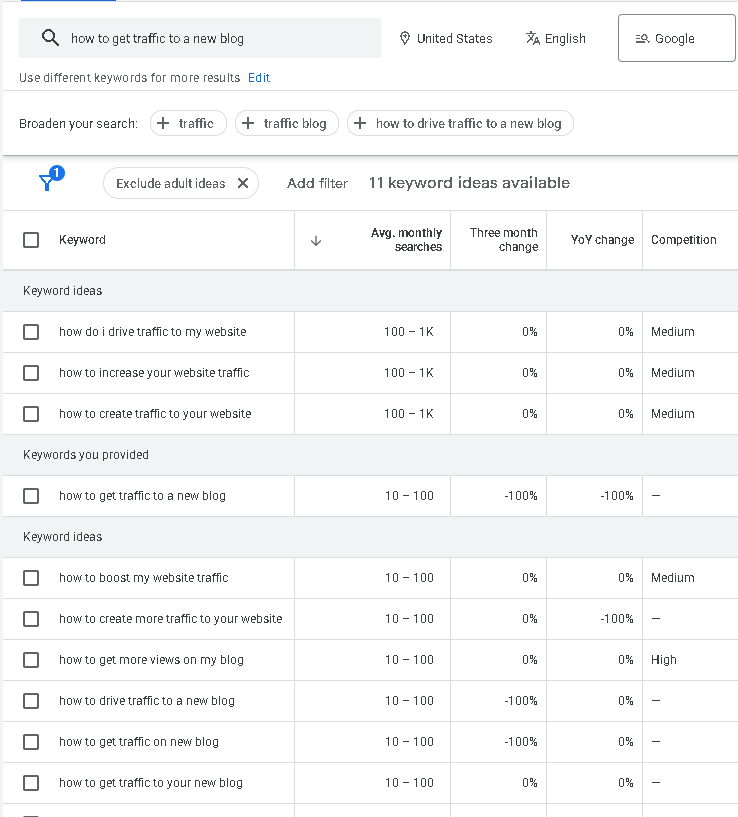Click the keyword search input field
The width and height of the screenshot is (738, 817).
[200, 38]
